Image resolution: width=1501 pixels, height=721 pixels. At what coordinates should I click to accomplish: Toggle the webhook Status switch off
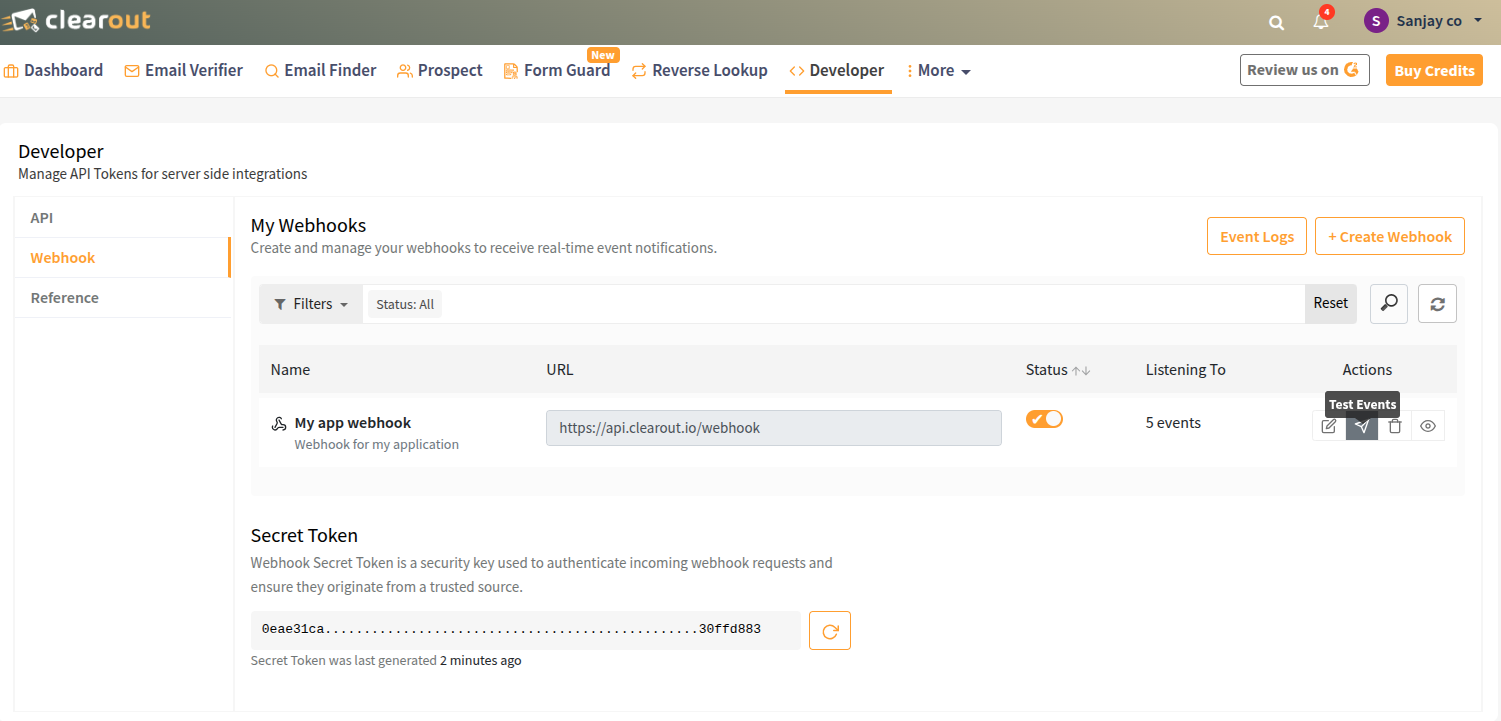point(1044,418)
